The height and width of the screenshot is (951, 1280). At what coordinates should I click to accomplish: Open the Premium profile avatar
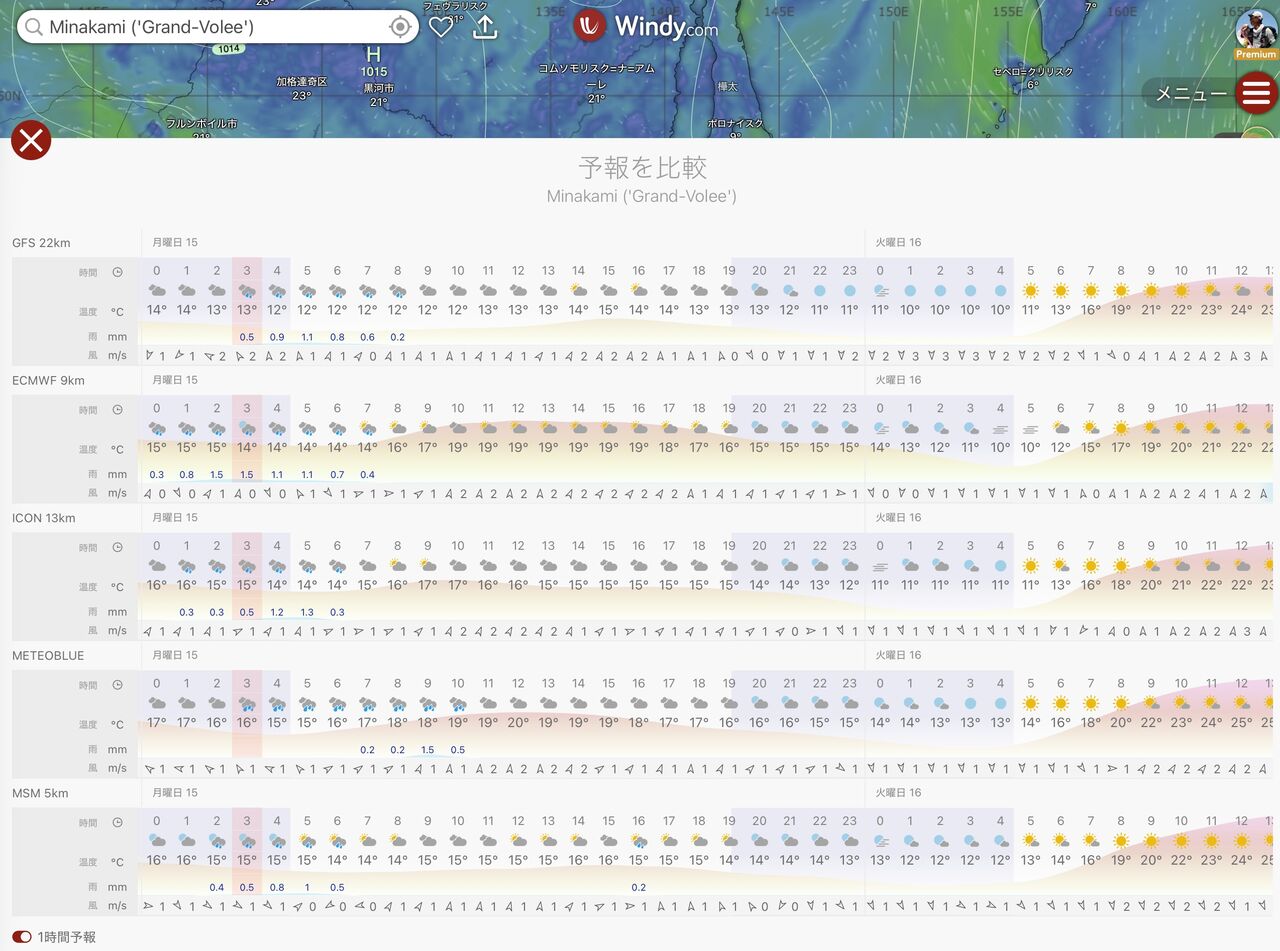pos(1256,32)
